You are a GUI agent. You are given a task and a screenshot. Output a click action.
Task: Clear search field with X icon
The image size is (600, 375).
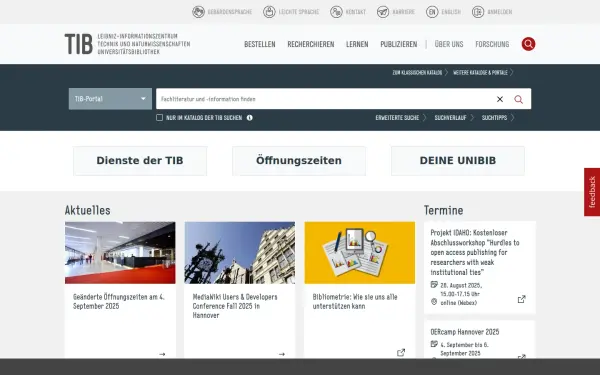500,99
